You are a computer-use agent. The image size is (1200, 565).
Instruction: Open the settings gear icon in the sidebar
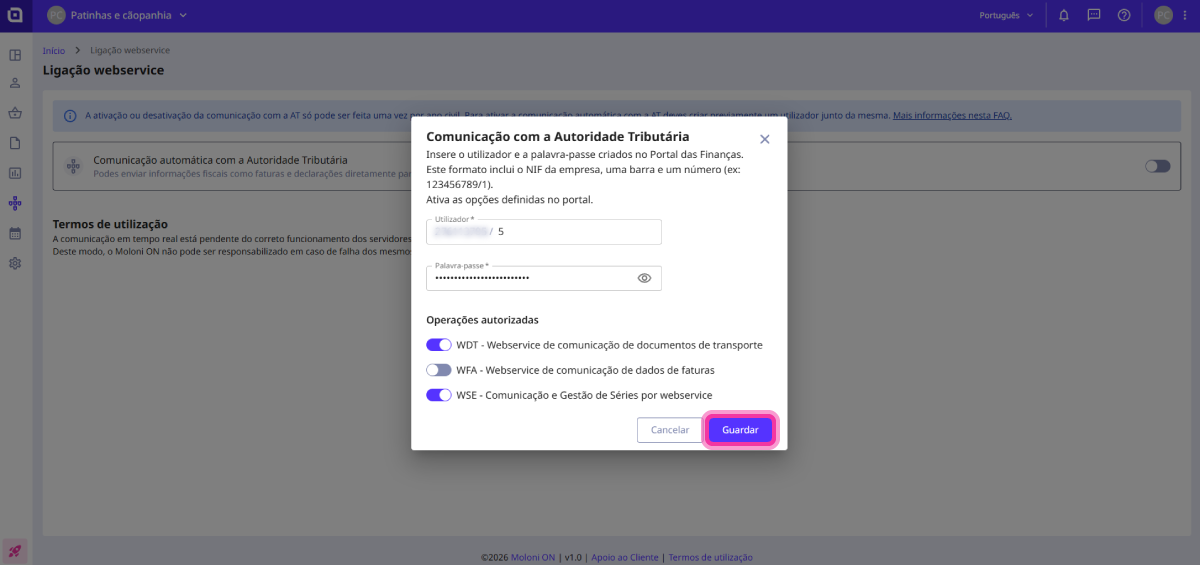(x=15, y=263)
